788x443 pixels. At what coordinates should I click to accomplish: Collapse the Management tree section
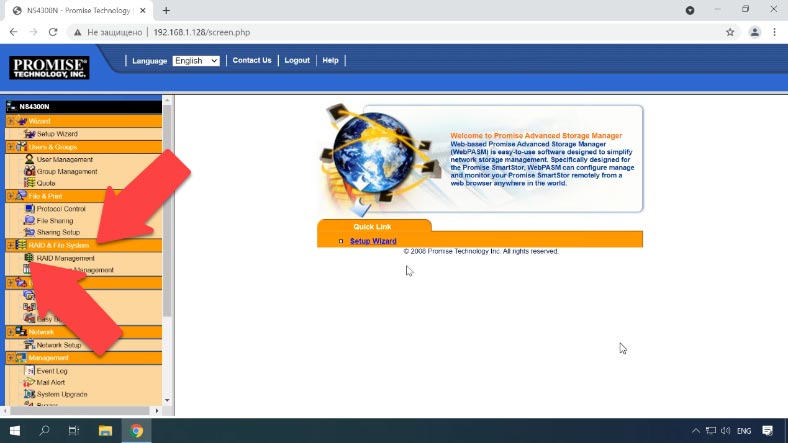pyautogui.click(x=11, y=358)
